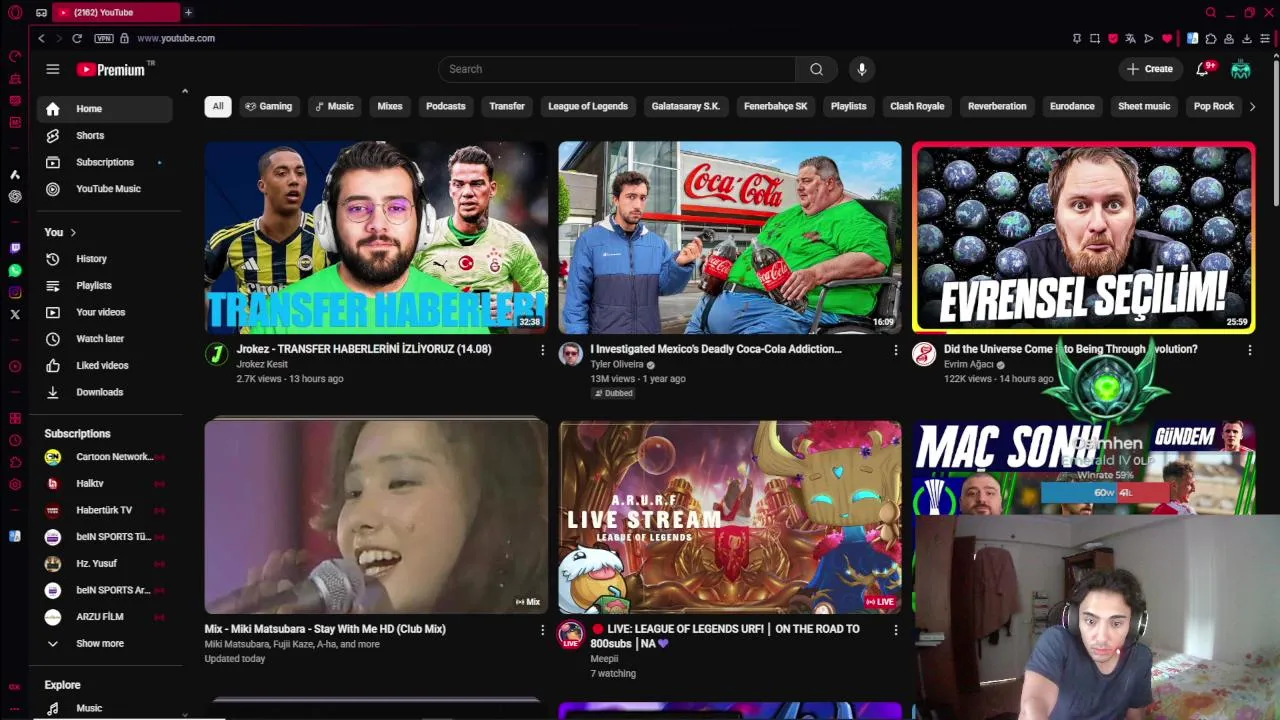Open options for the Evrim Ağacı Universe video

point(1249,350)
